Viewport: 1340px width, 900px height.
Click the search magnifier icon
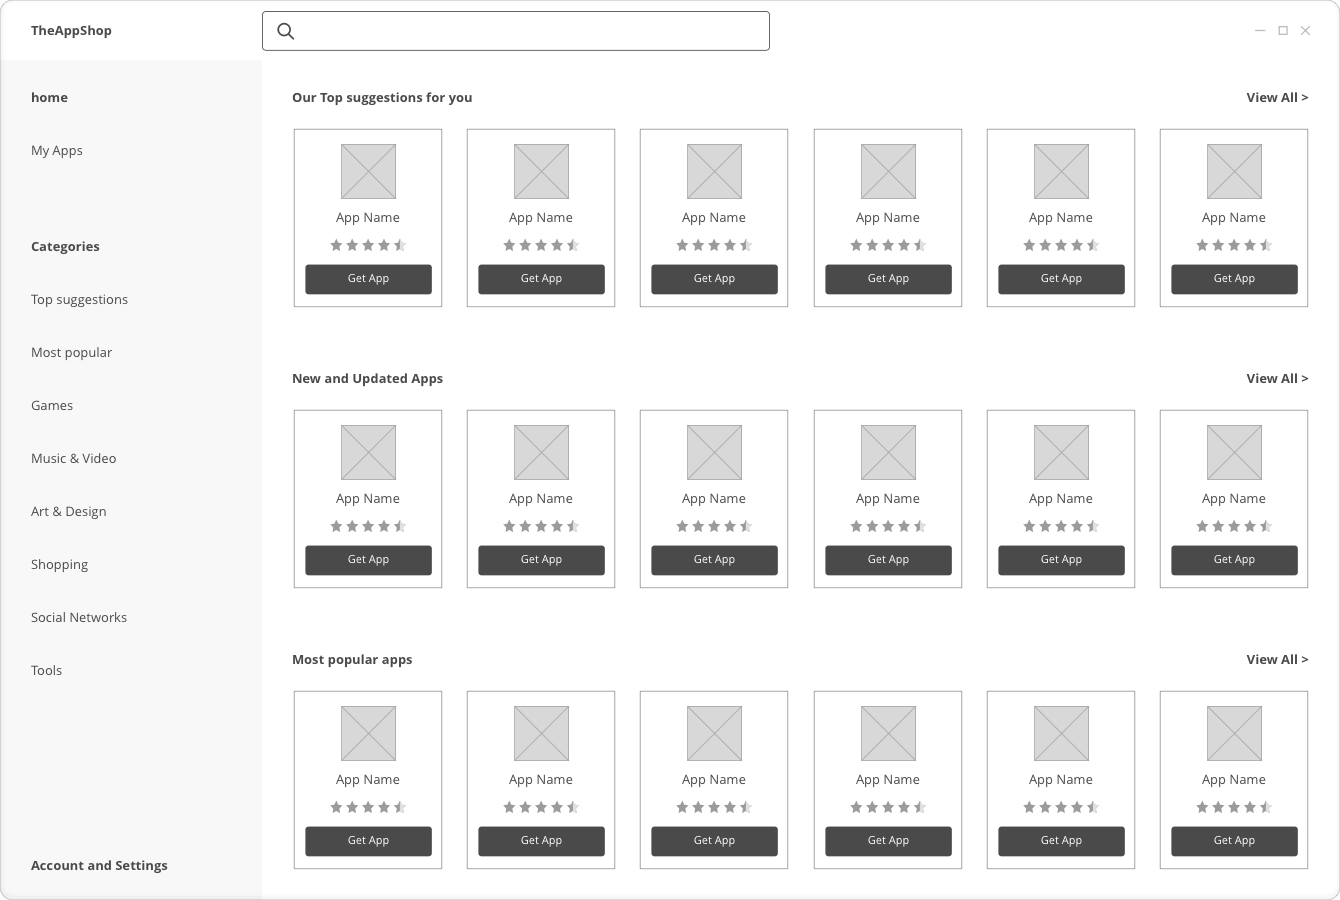[x=286, y=31]
